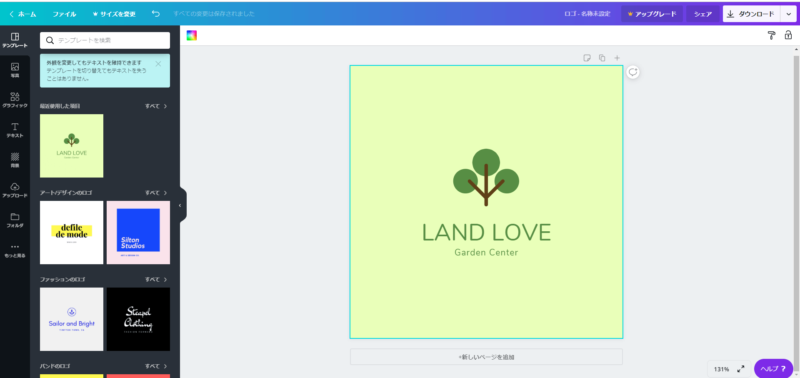The height and width of the screenshot is (378, 800).
Task: Add notes to the page icon
Action: click(x=587, y=58)
